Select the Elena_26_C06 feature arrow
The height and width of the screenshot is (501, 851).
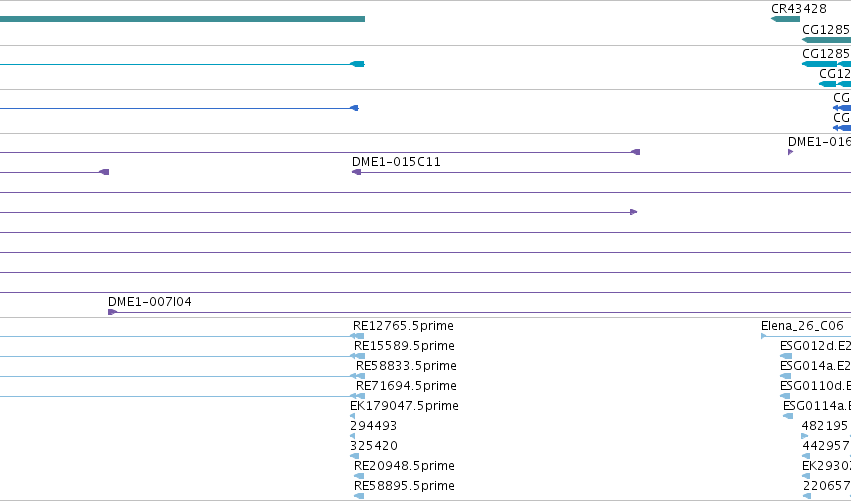click(764, 337)
